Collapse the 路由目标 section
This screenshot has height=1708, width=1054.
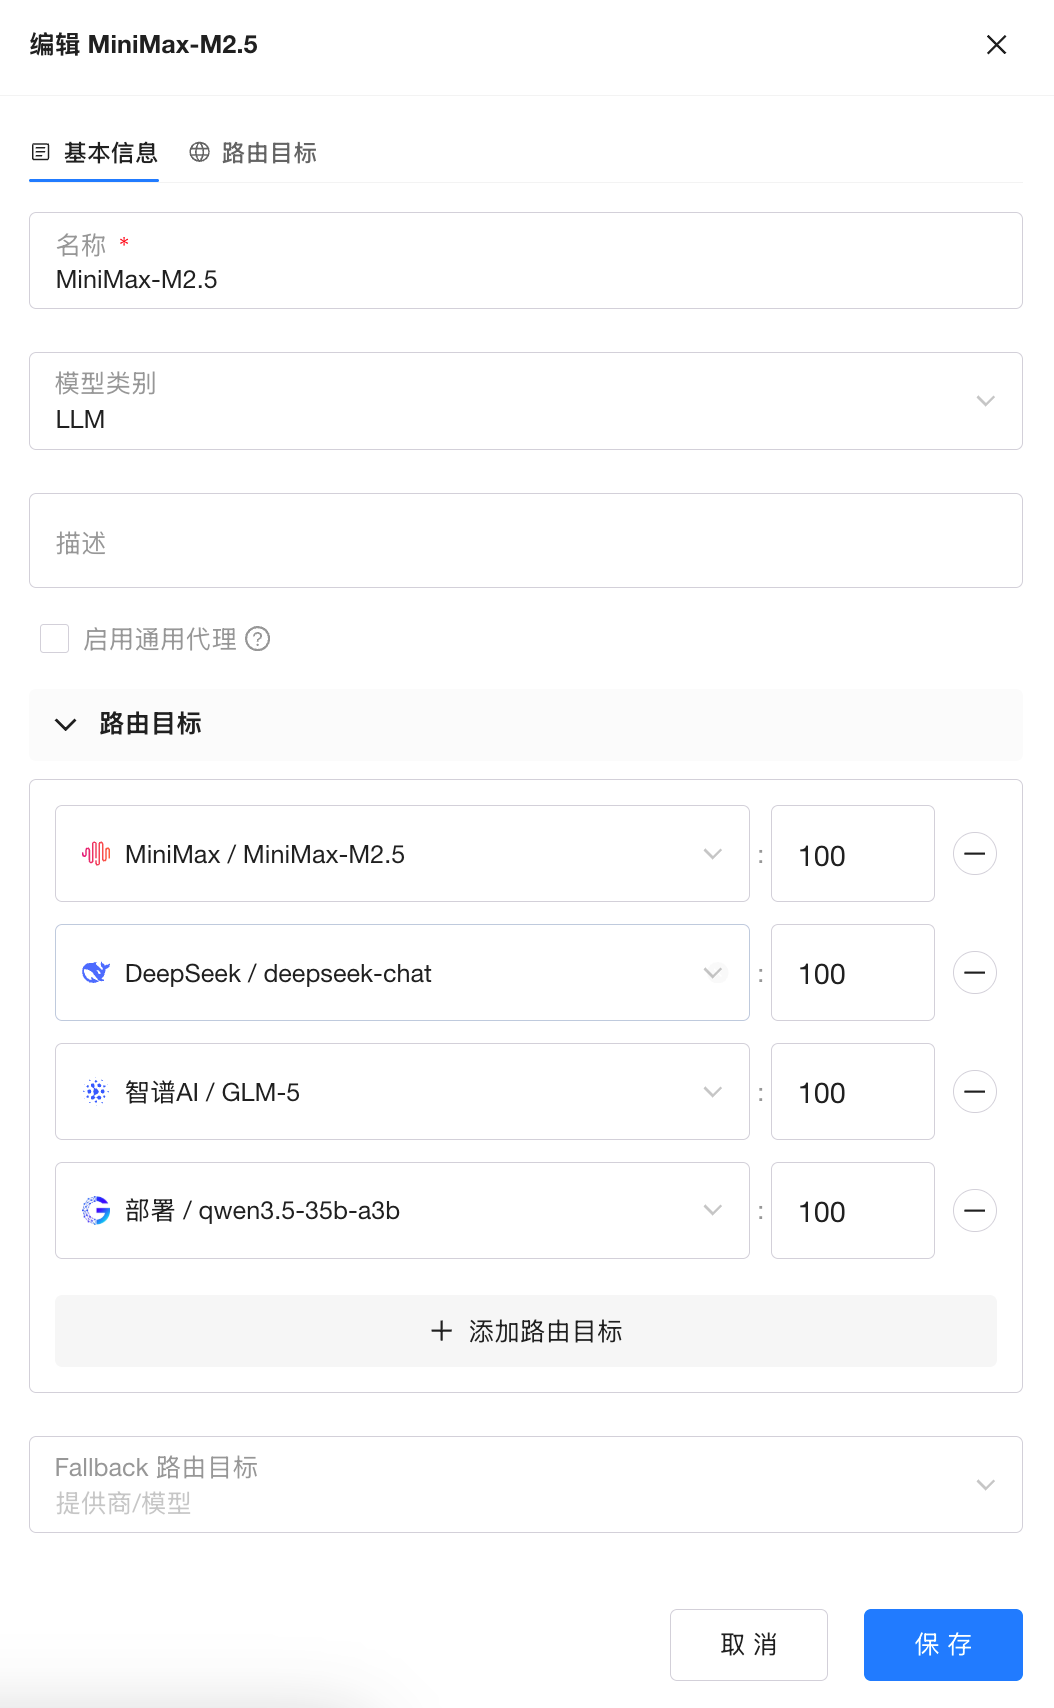click(x=66, y=724)
